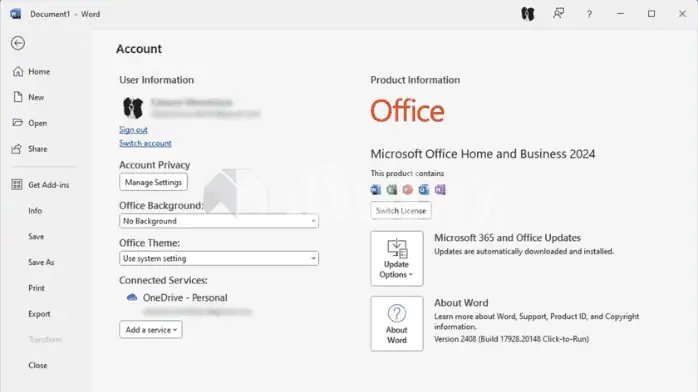Minimize the Word window

620,14
